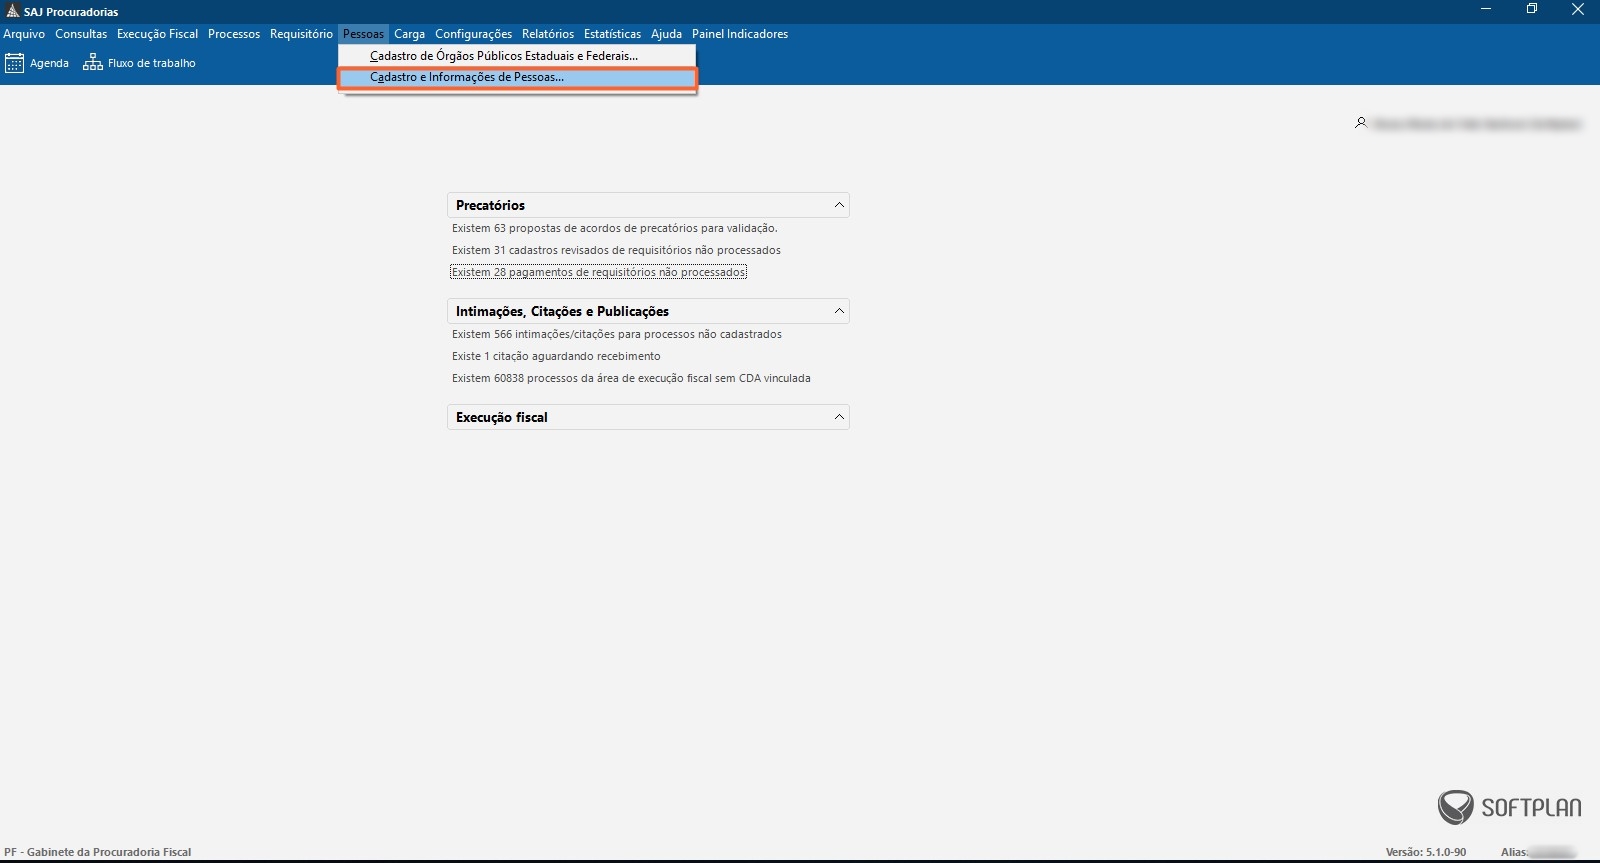Viewport: 1600px width, 863px height.
Task: Collapse the Precatórios section
Action: click(x=839, y=205)
